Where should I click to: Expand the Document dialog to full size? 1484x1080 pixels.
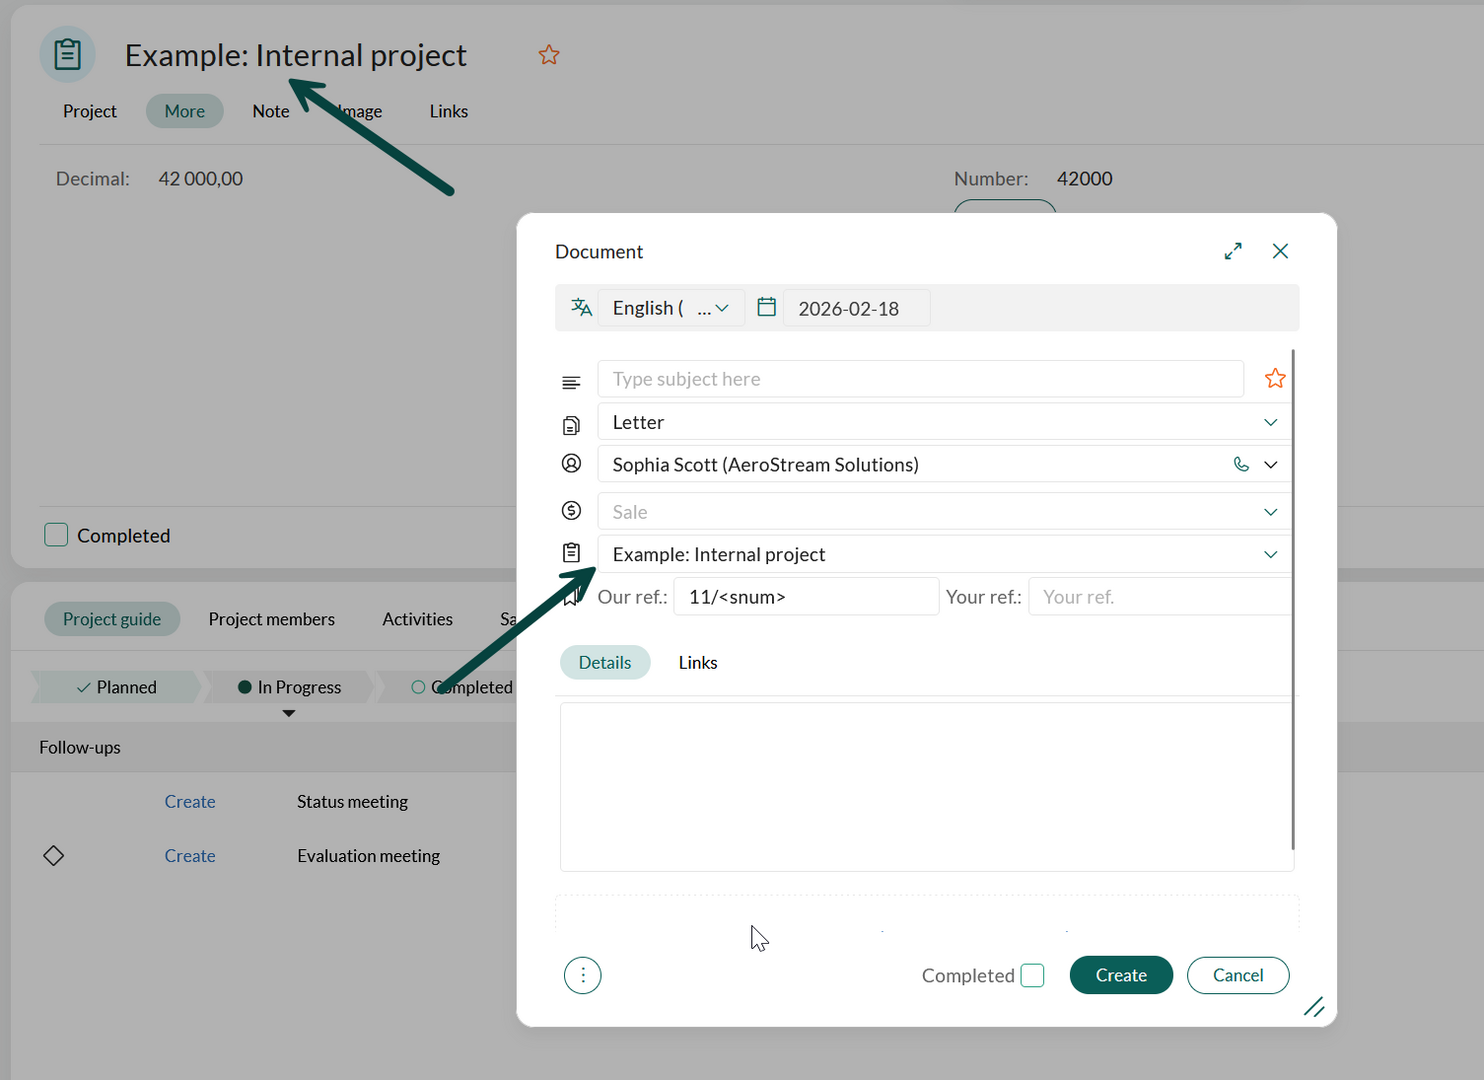coord(1233,251)
